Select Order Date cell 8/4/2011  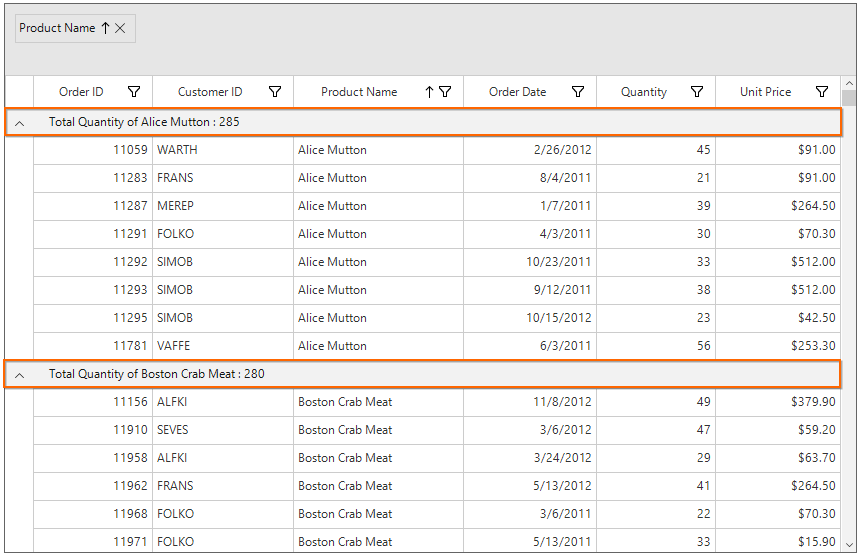coord(530,178)
